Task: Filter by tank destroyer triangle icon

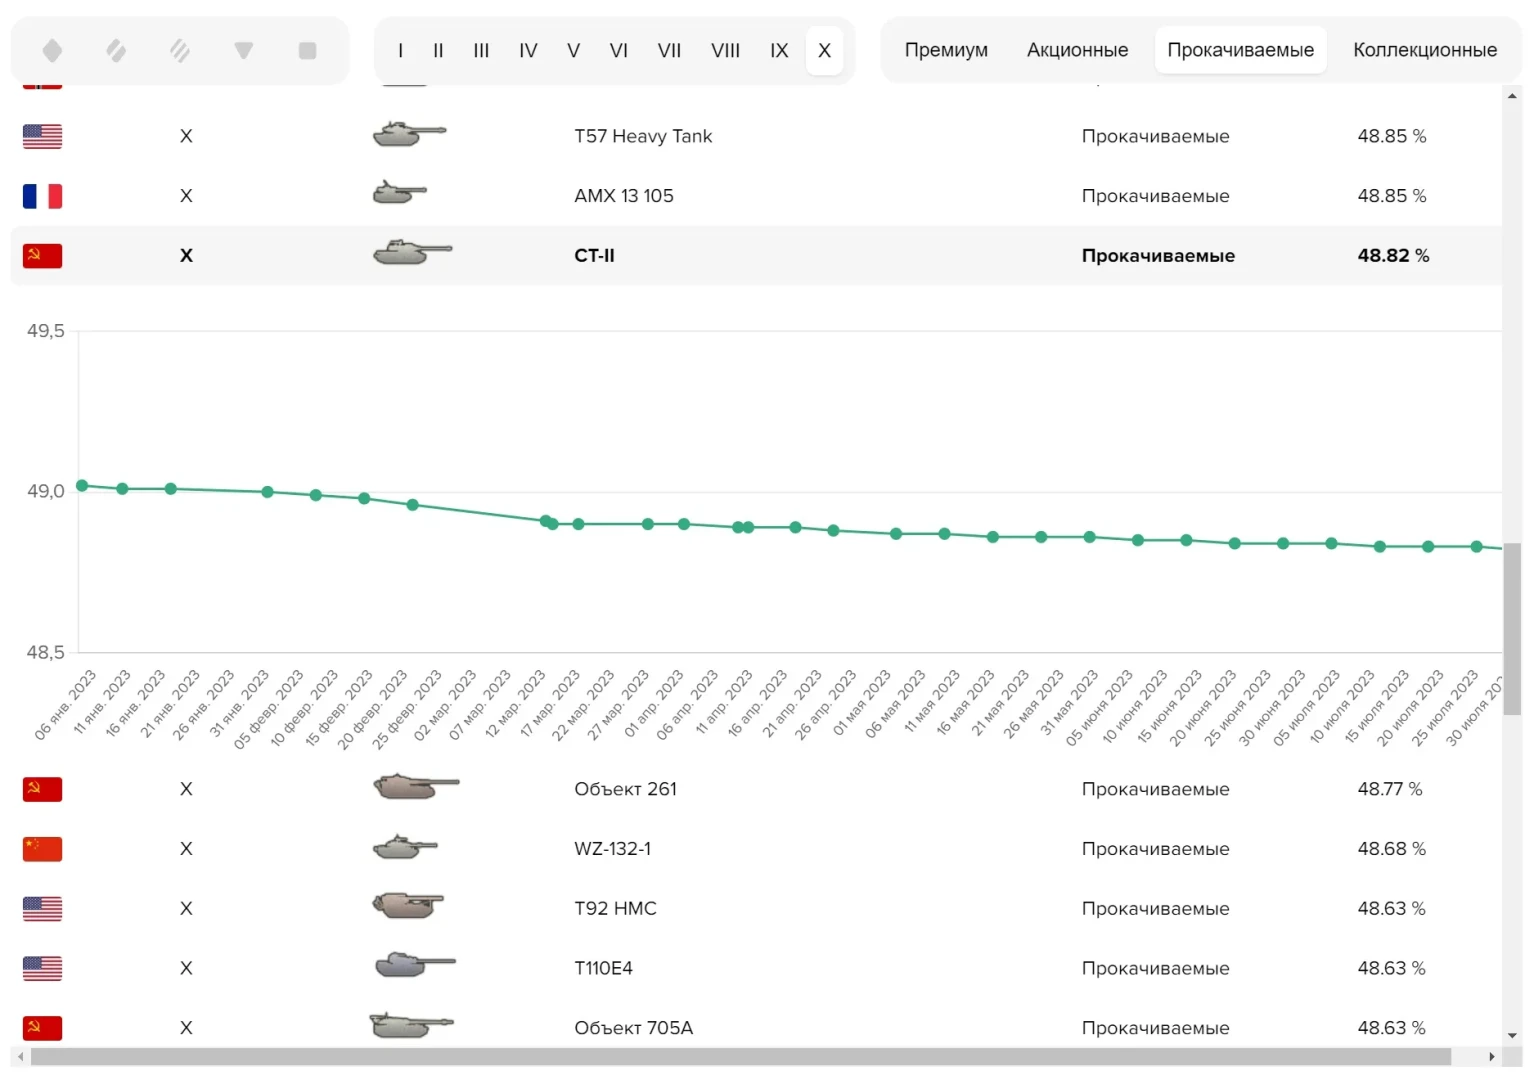Action: [x=244, y=50]
